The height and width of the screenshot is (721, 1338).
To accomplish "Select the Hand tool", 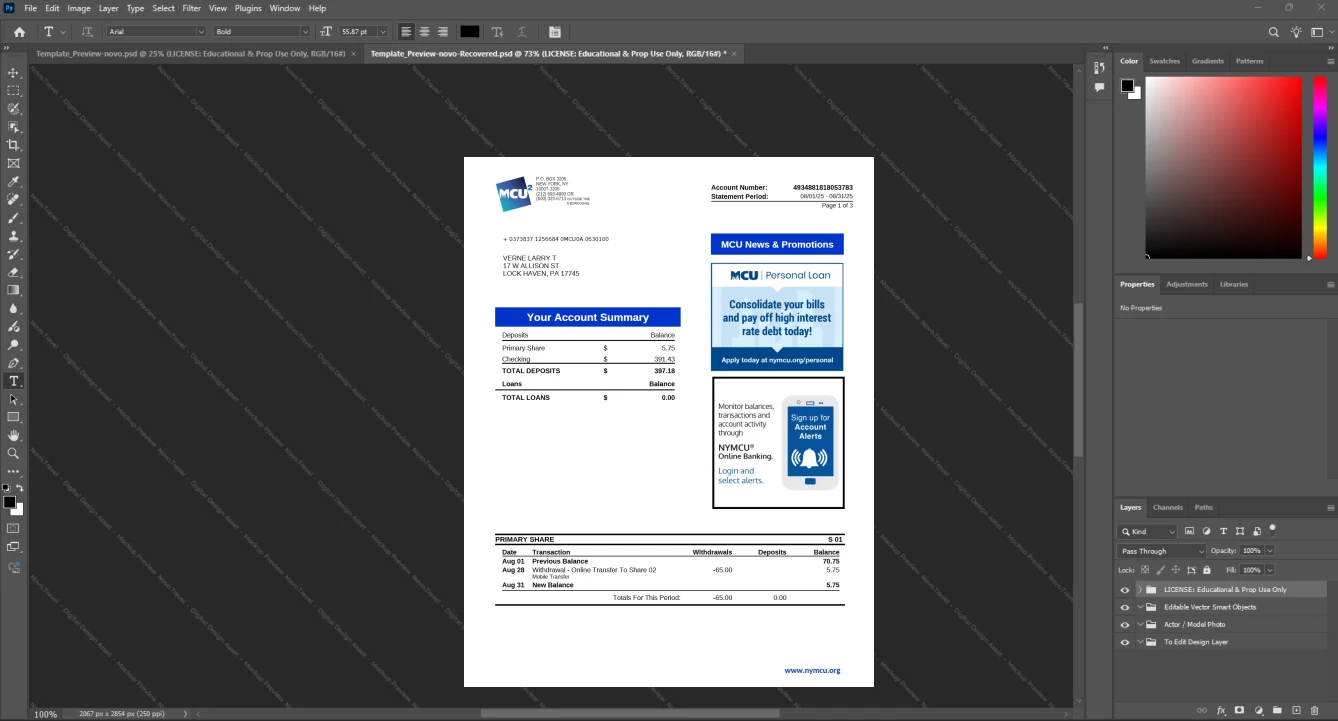I will pos(13,435).
